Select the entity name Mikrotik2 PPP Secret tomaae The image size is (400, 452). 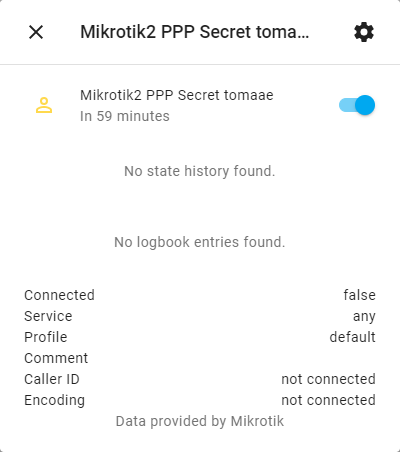coord(177,95)
